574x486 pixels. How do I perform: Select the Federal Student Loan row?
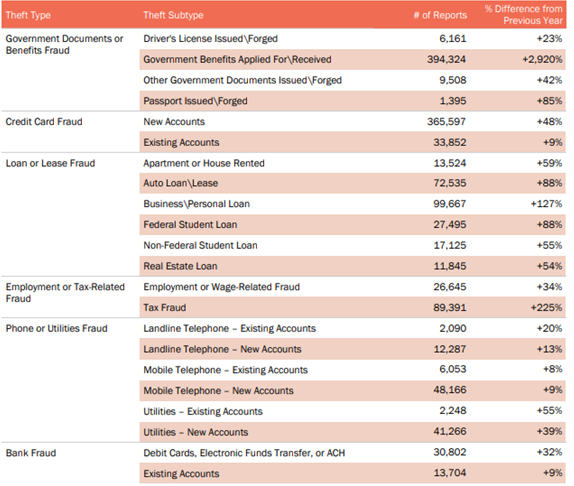(353, 225)
